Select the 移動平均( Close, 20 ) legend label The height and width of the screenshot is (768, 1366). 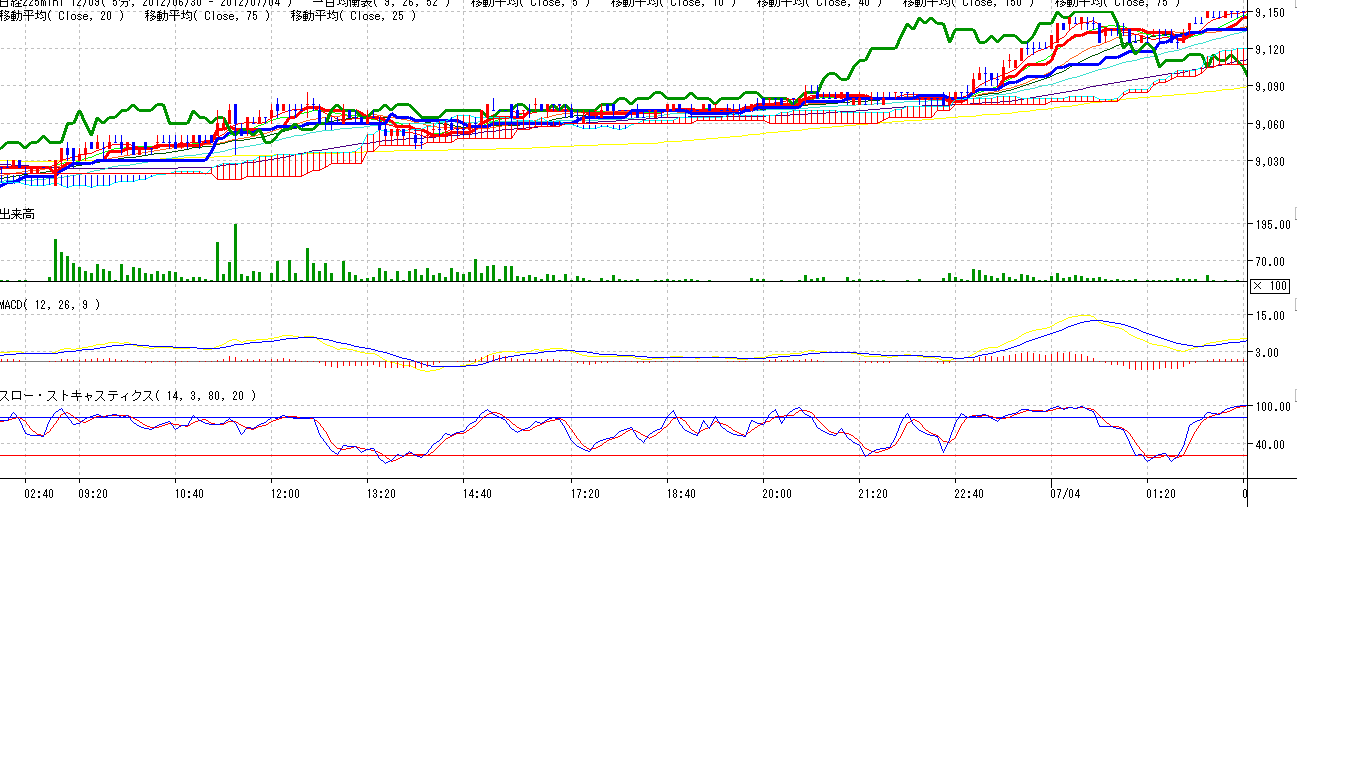[62, 15]
